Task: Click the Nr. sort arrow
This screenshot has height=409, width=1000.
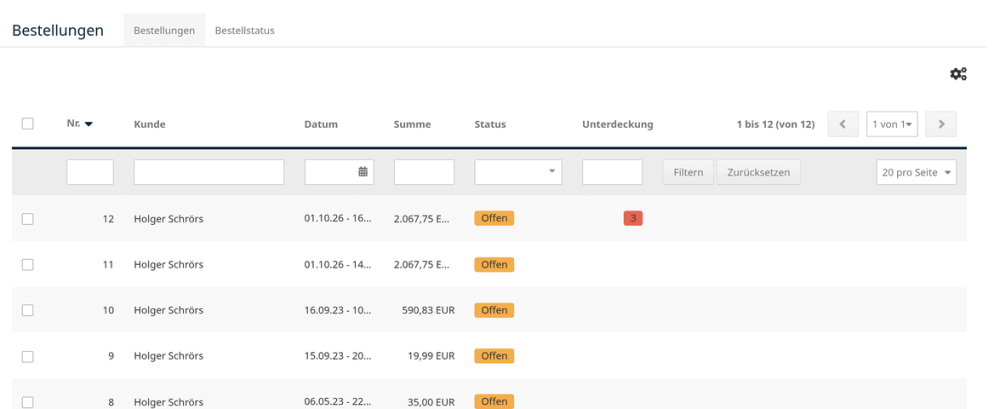Action: (89, 124)
